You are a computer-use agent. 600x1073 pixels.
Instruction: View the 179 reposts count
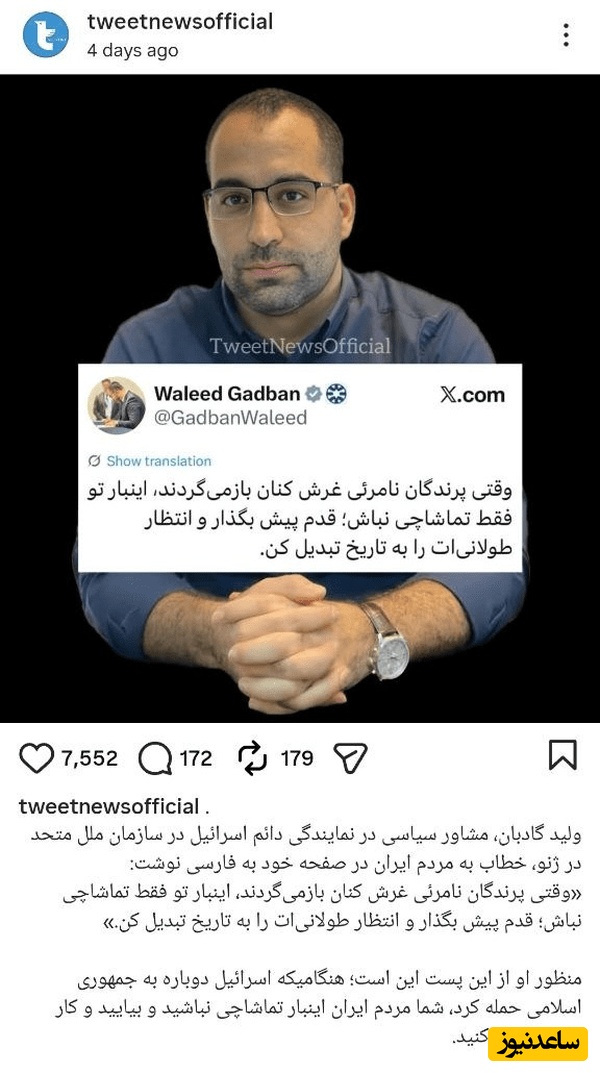[297, 759]
